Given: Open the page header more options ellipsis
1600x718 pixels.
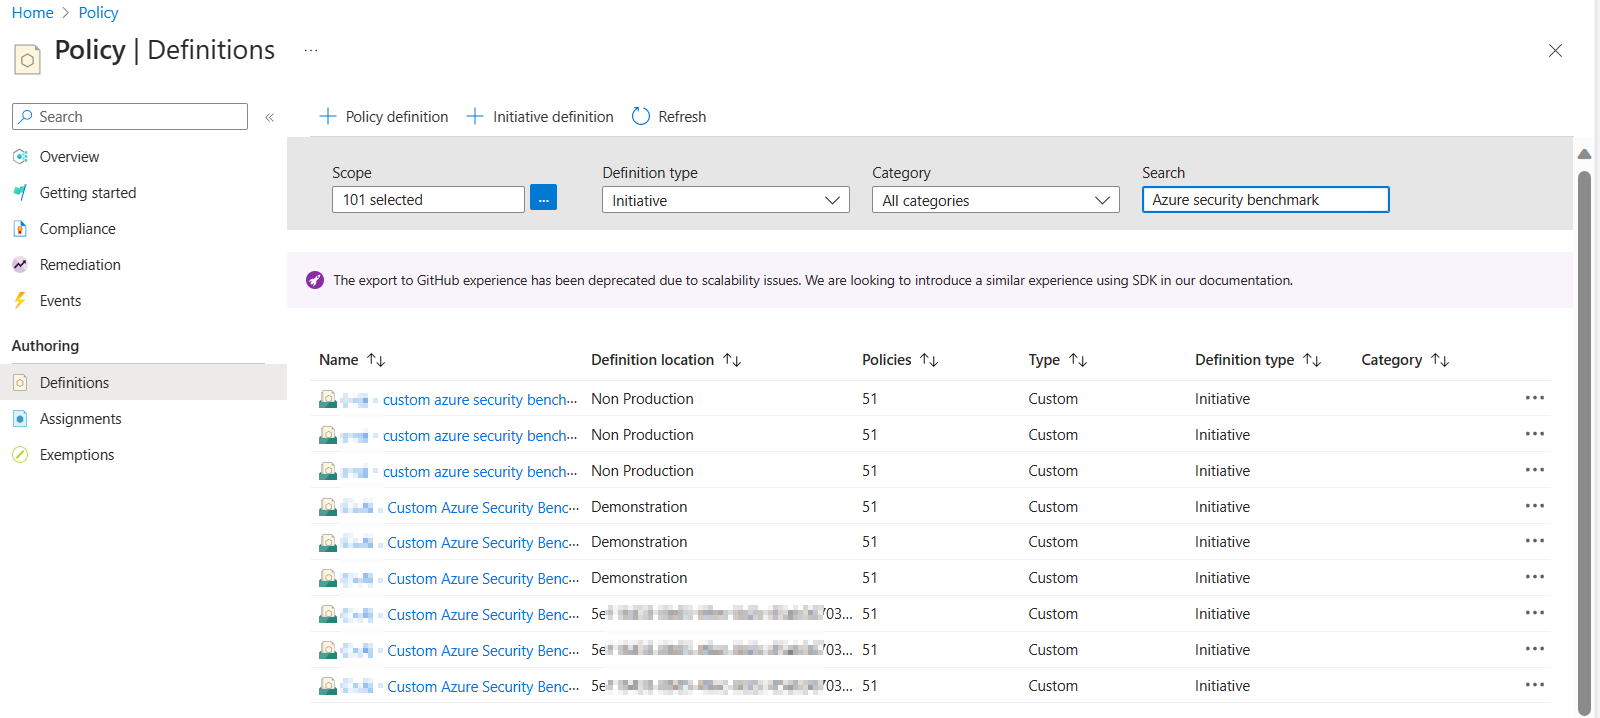Looking at the screenshot, I should [311, 50].
